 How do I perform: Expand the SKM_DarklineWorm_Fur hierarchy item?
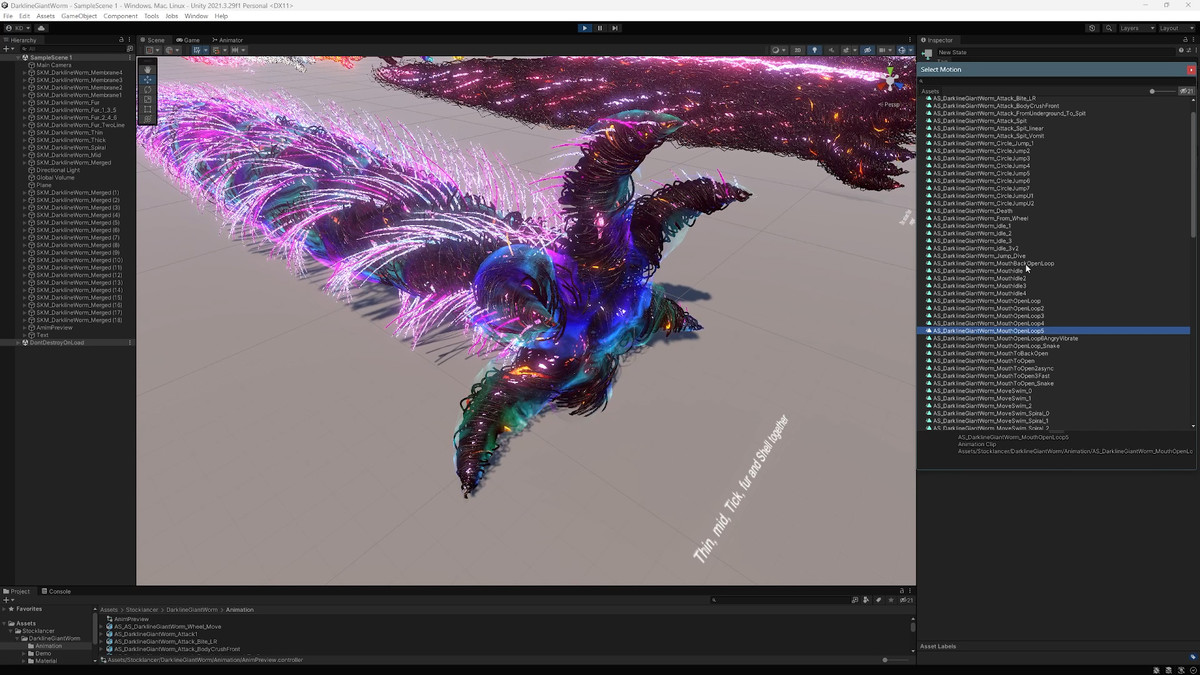24,102
